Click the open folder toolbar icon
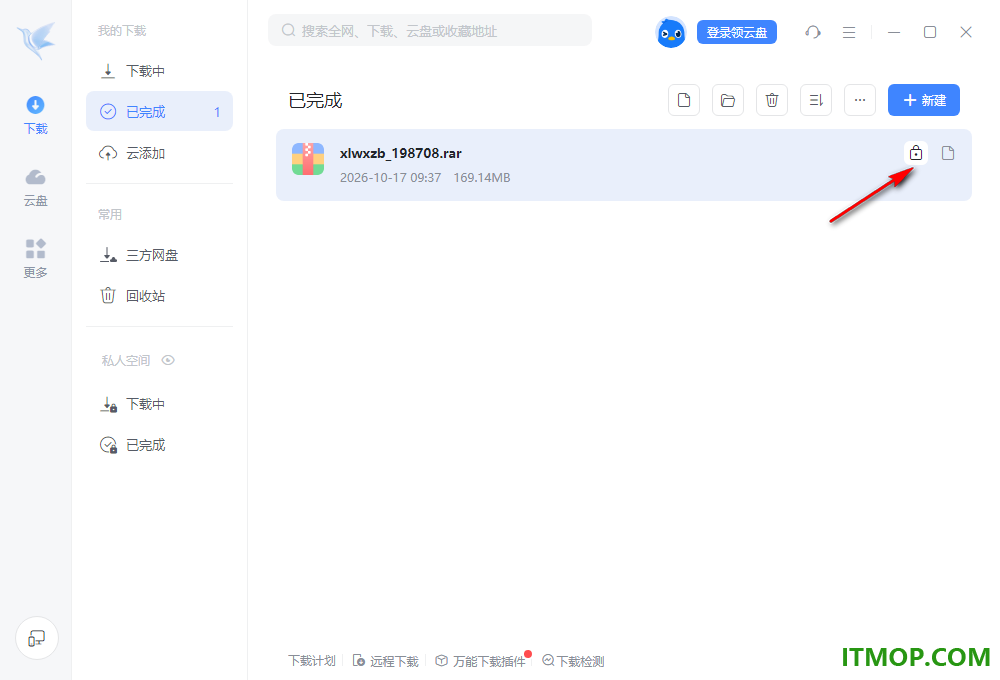This screenshot has height=680, width=1000. pos(728,100)
